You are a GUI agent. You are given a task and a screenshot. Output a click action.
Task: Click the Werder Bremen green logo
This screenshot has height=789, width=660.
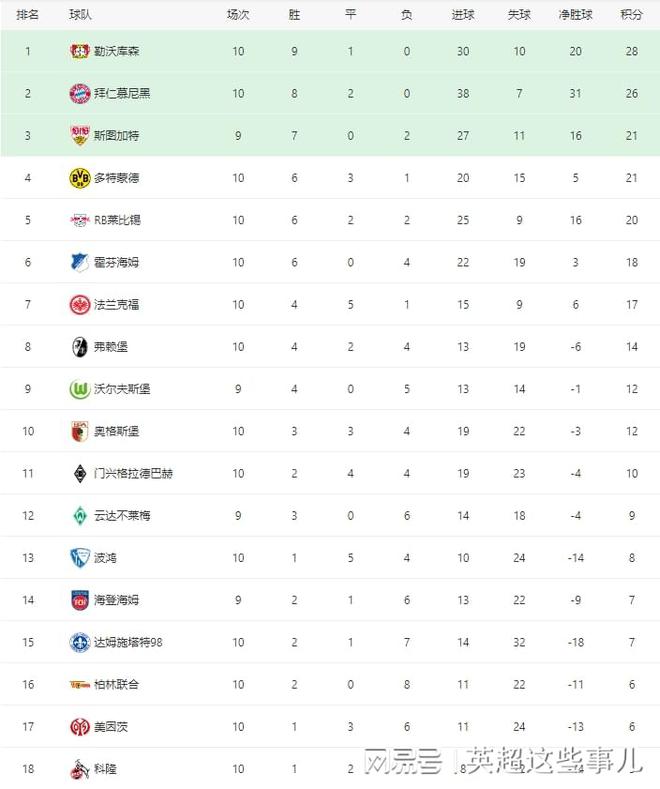point(79,516)
